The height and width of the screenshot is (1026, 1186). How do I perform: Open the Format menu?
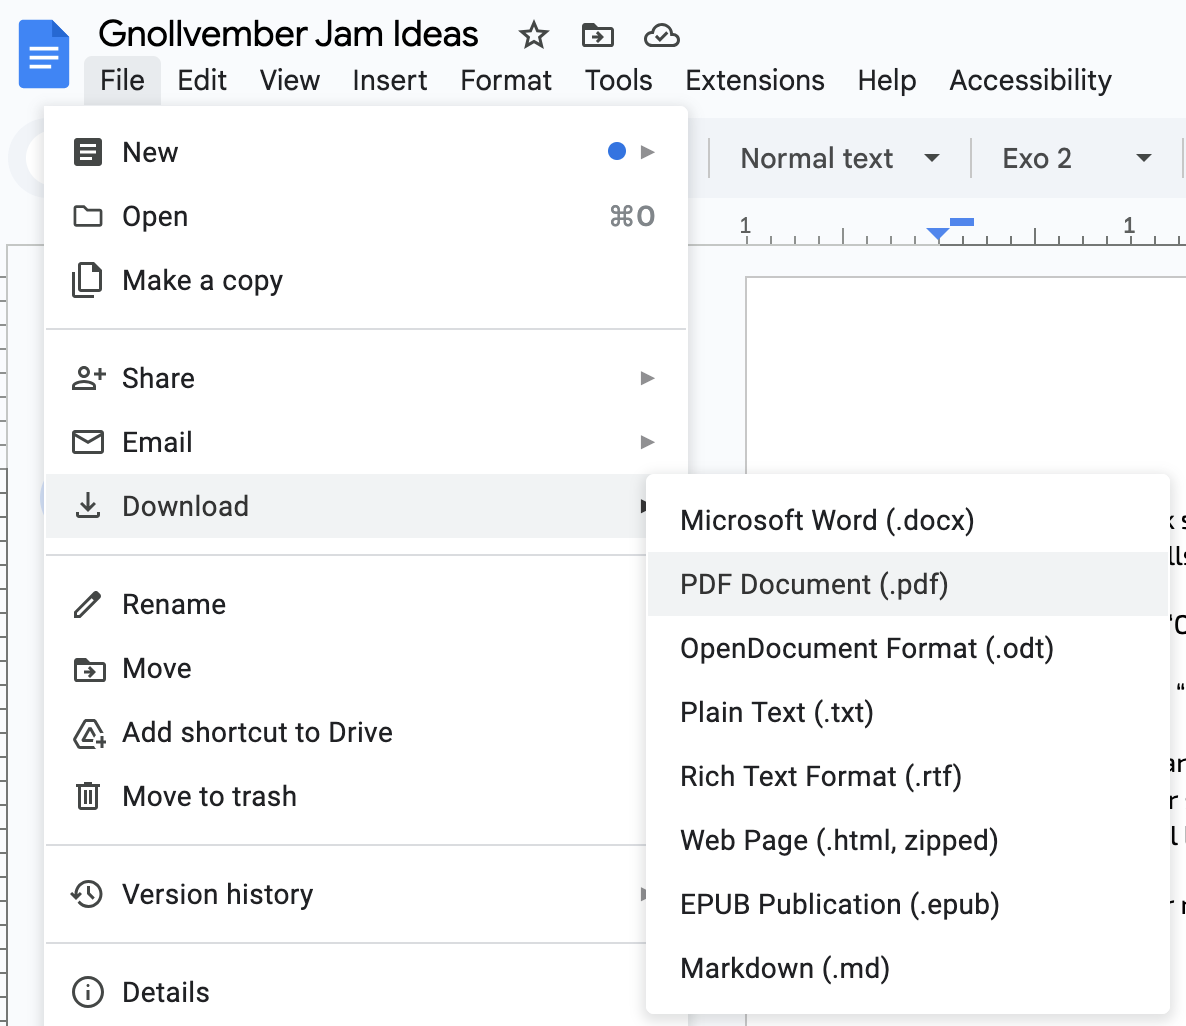tap(506, 80)
